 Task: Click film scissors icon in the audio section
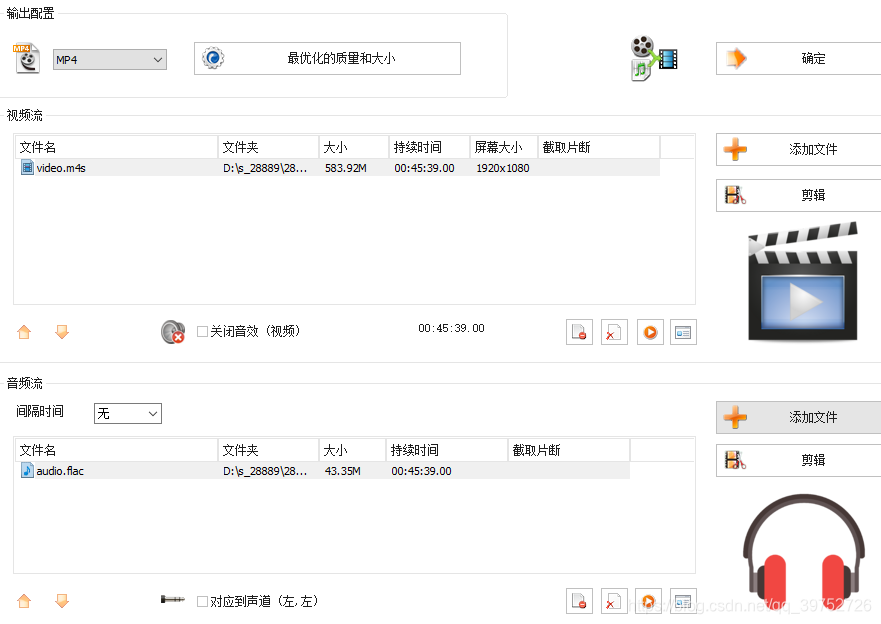735,461
